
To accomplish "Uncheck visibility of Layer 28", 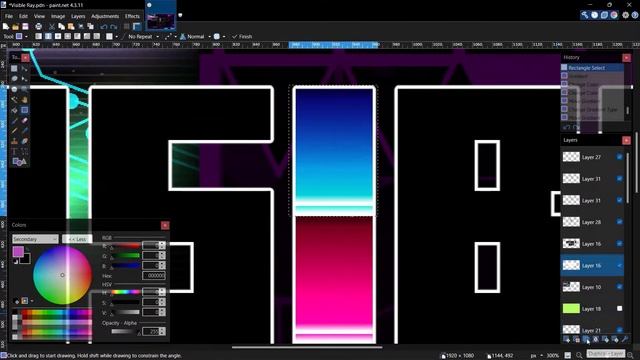I will click(x=620, y=222).
